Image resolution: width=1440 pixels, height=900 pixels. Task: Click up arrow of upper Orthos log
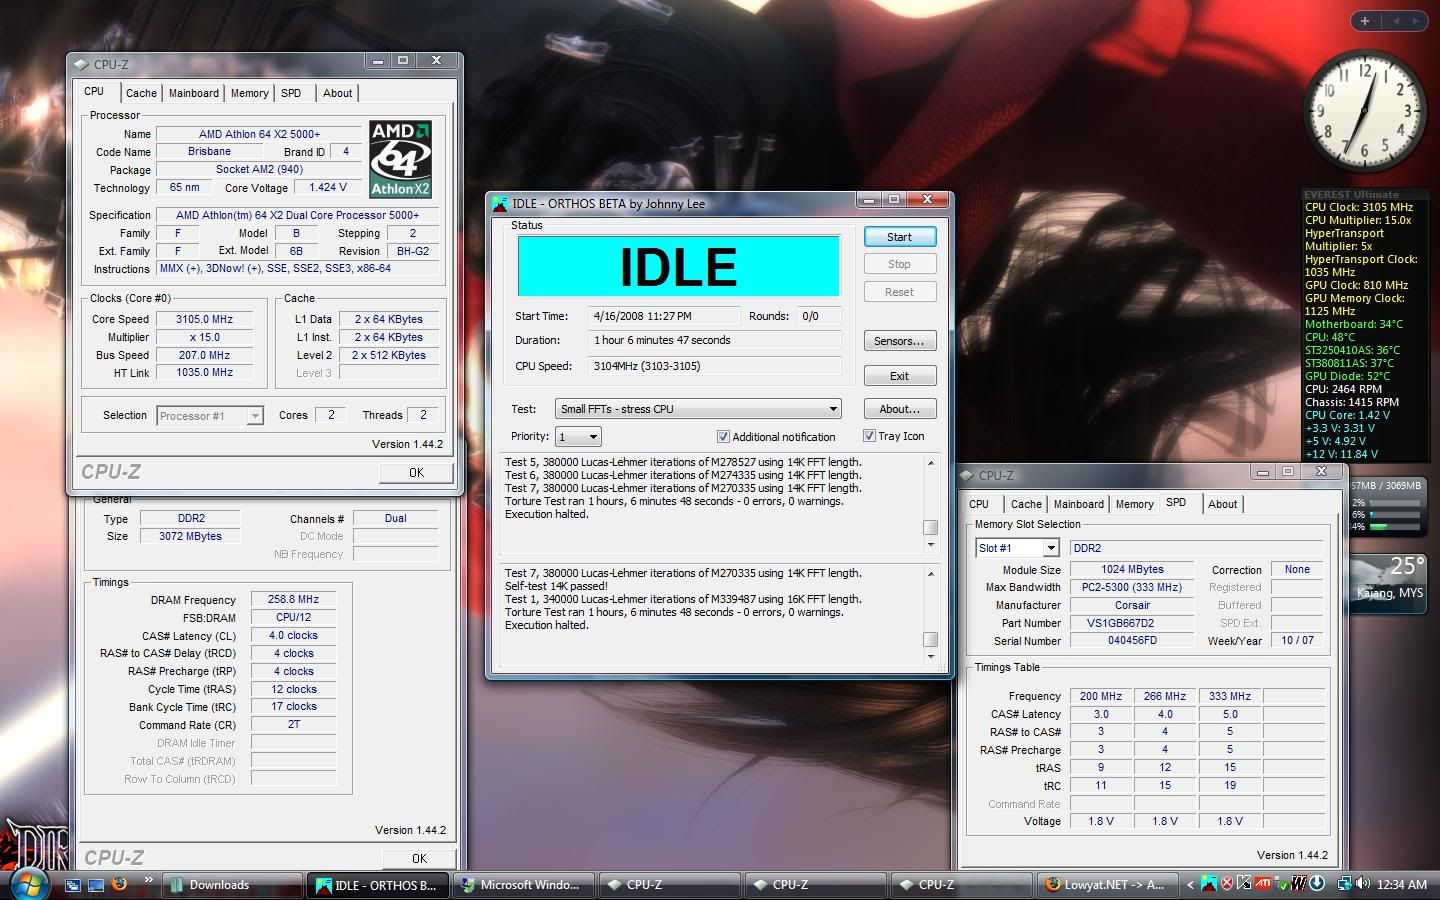[x=930, y=463]
